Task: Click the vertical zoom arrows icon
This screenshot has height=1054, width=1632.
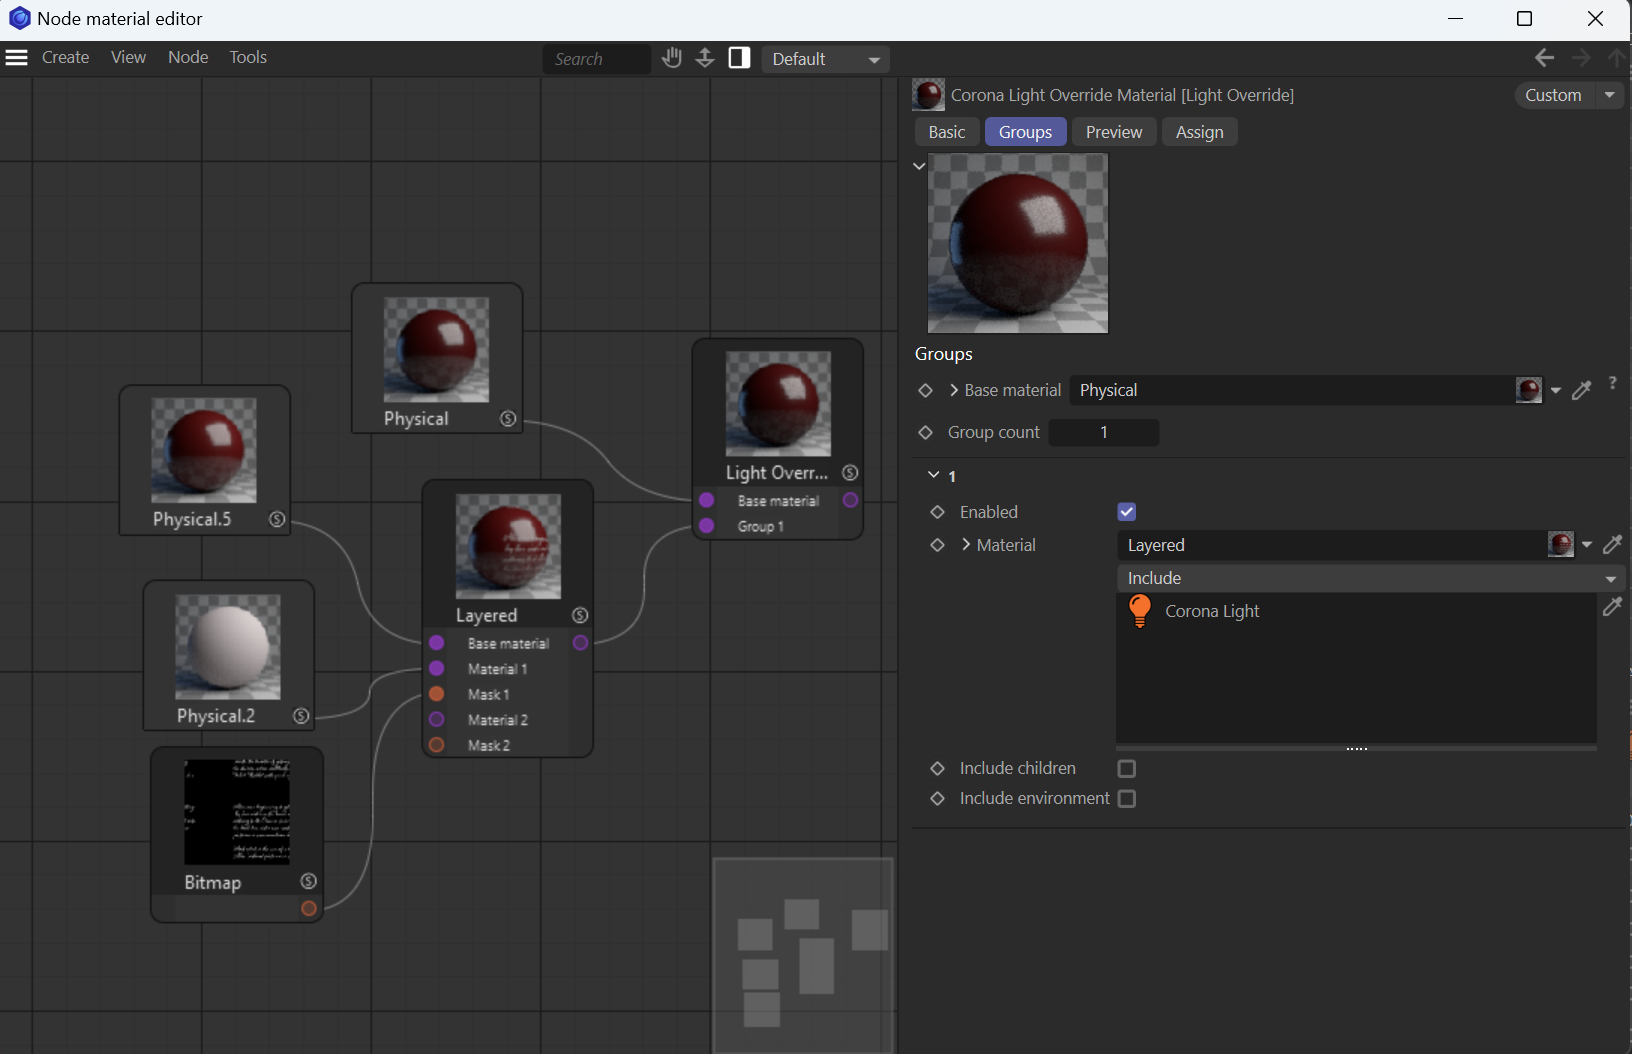Action: pos(705,58)
